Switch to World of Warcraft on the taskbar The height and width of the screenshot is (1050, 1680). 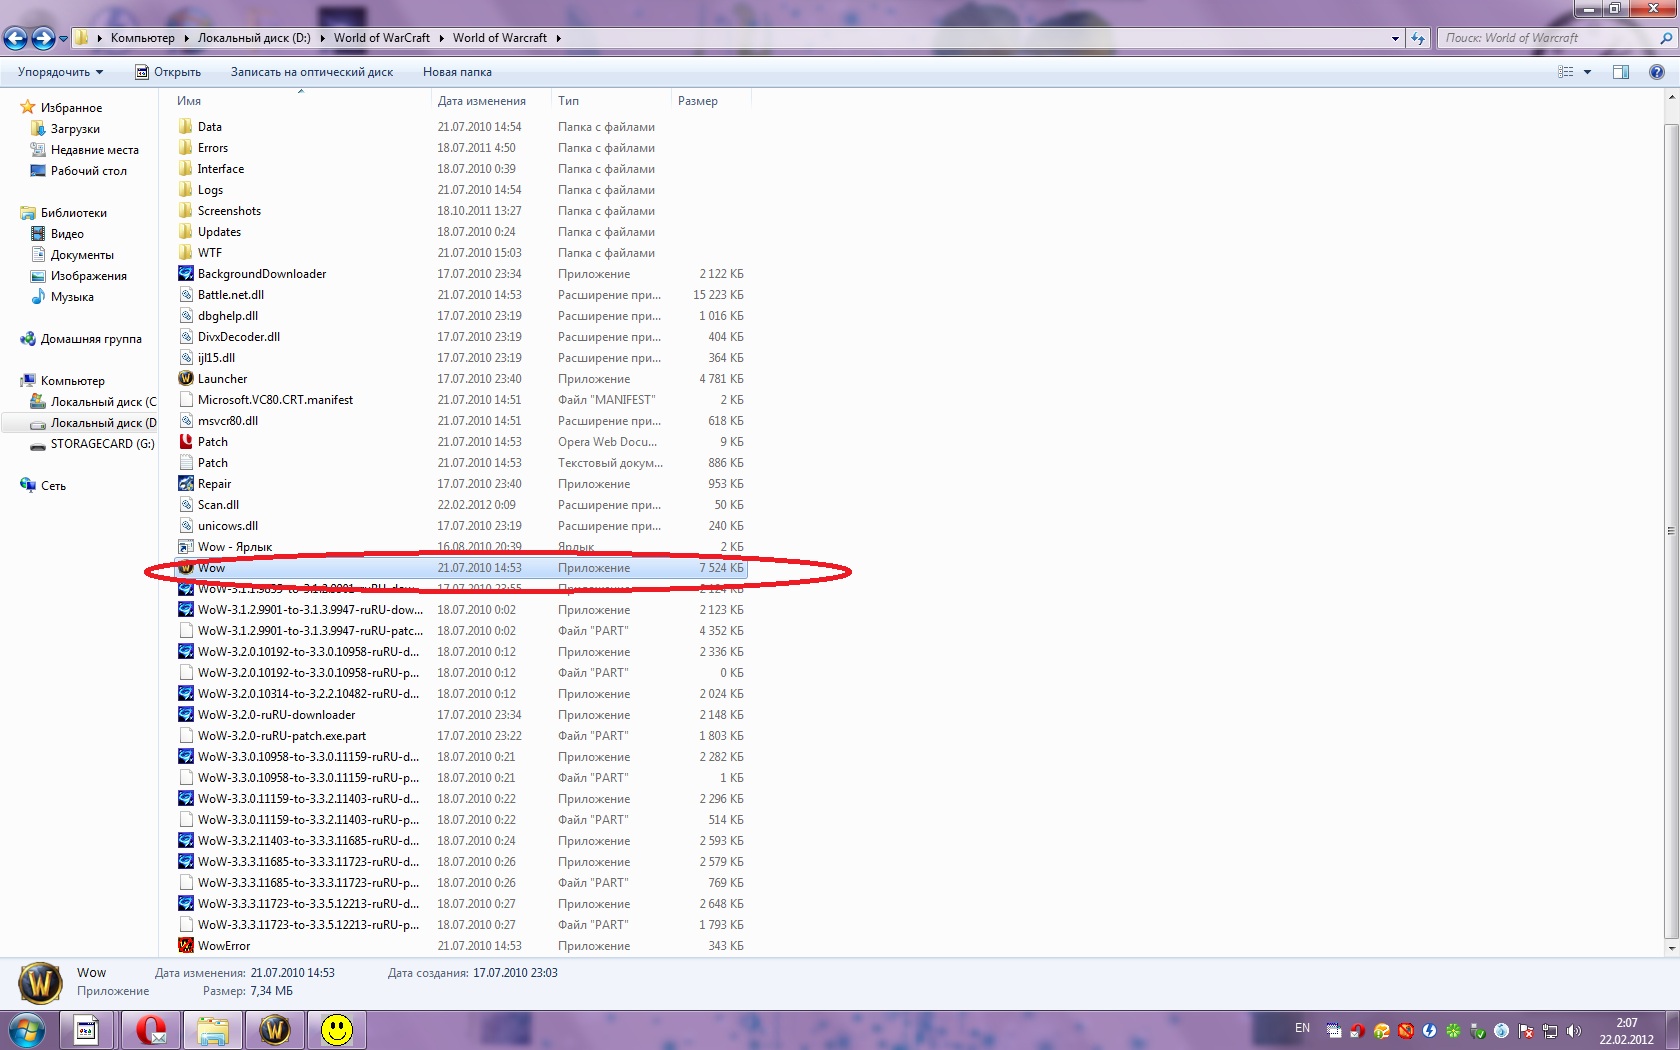coord(275,1030)
